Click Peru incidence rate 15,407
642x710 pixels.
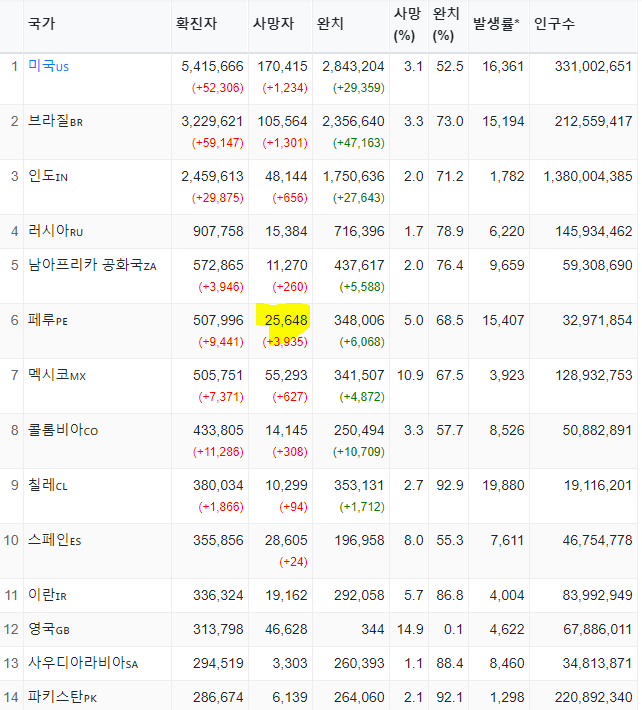point(503,320)
